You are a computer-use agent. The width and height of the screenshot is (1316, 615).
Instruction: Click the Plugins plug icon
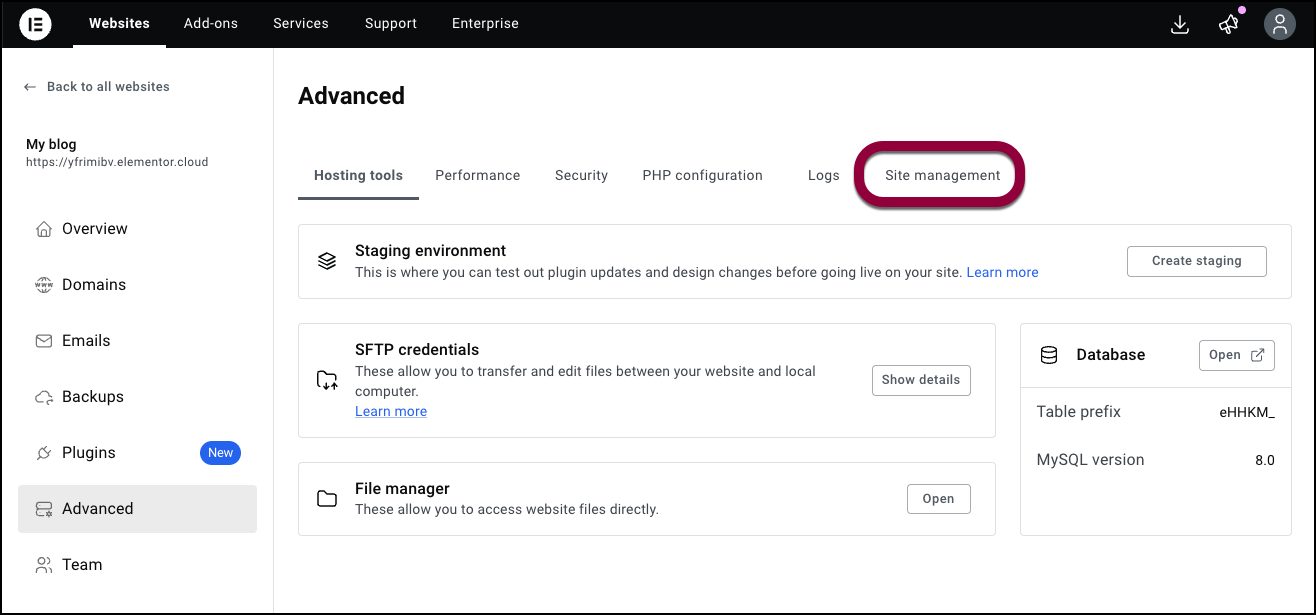[44, 453]
